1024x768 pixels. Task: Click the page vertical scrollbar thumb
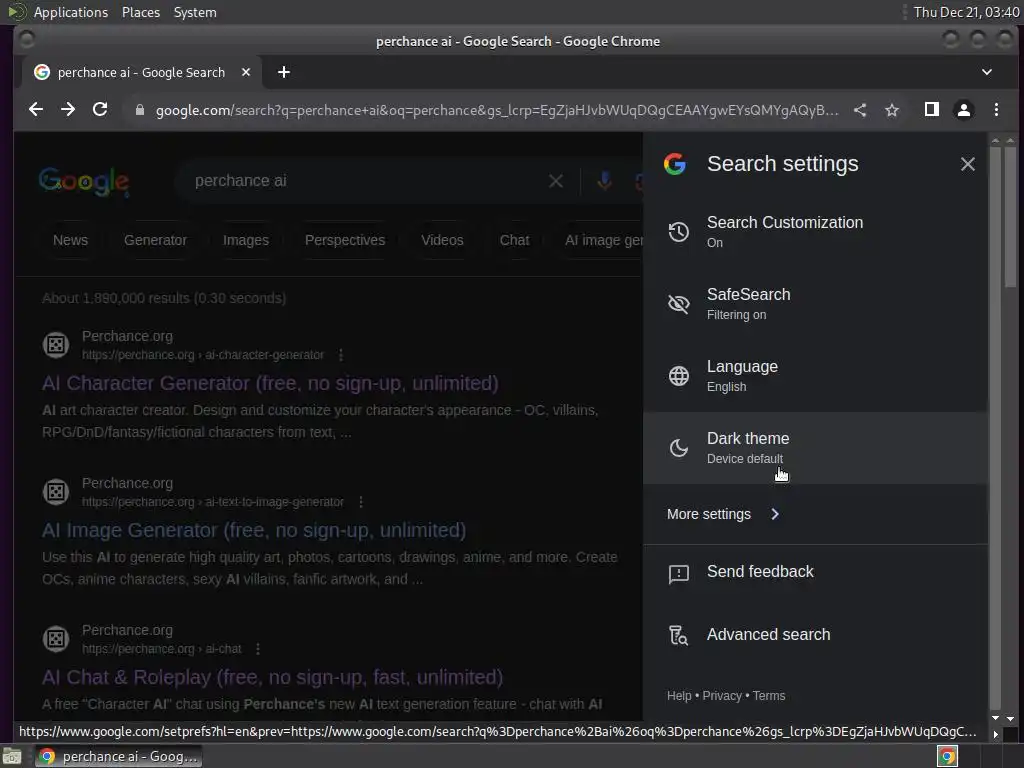point(1010,216)
